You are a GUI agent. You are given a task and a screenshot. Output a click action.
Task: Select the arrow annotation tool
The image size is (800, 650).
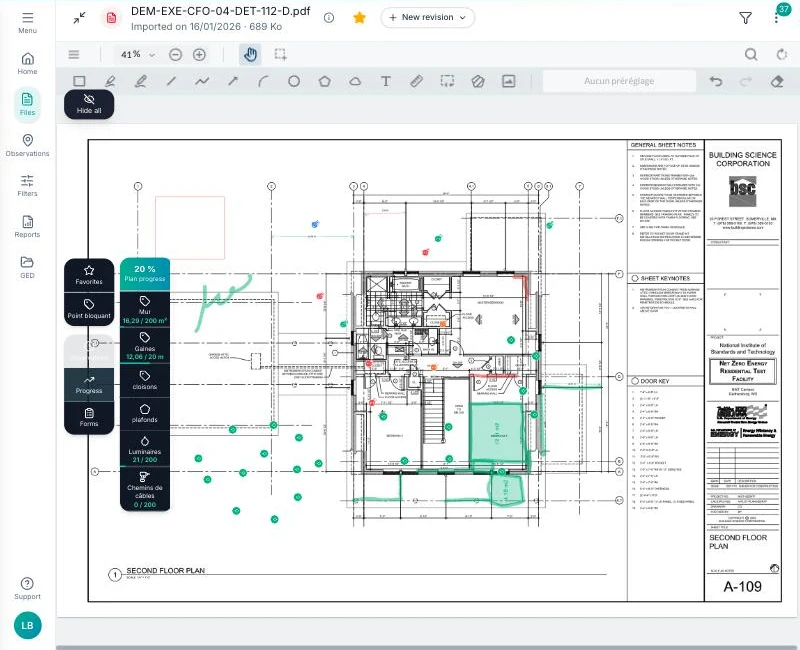click(x=233, y=81)
